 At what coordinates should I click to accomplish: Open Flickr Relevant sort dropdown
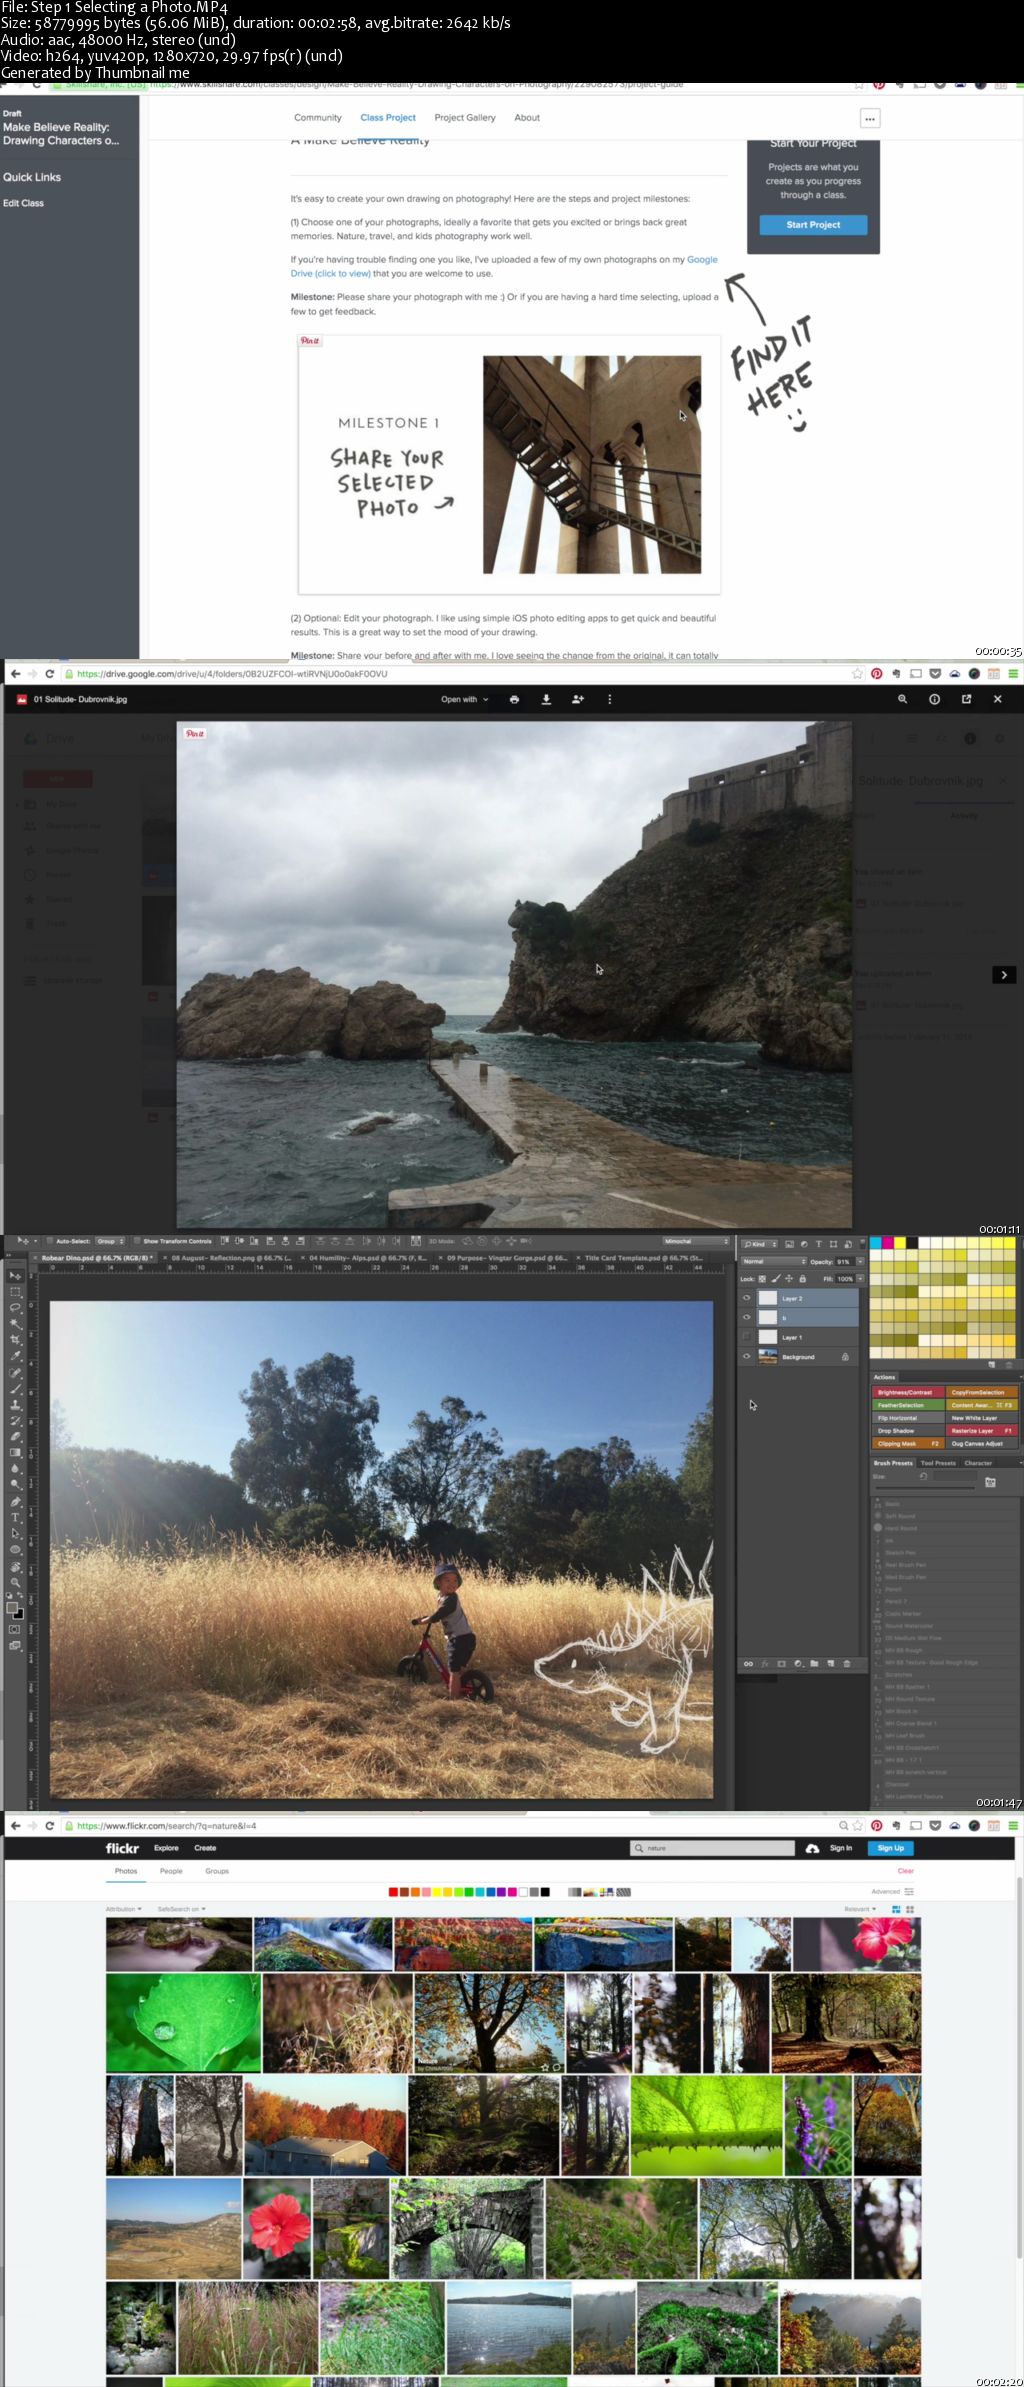click(x=860, y=1909)
